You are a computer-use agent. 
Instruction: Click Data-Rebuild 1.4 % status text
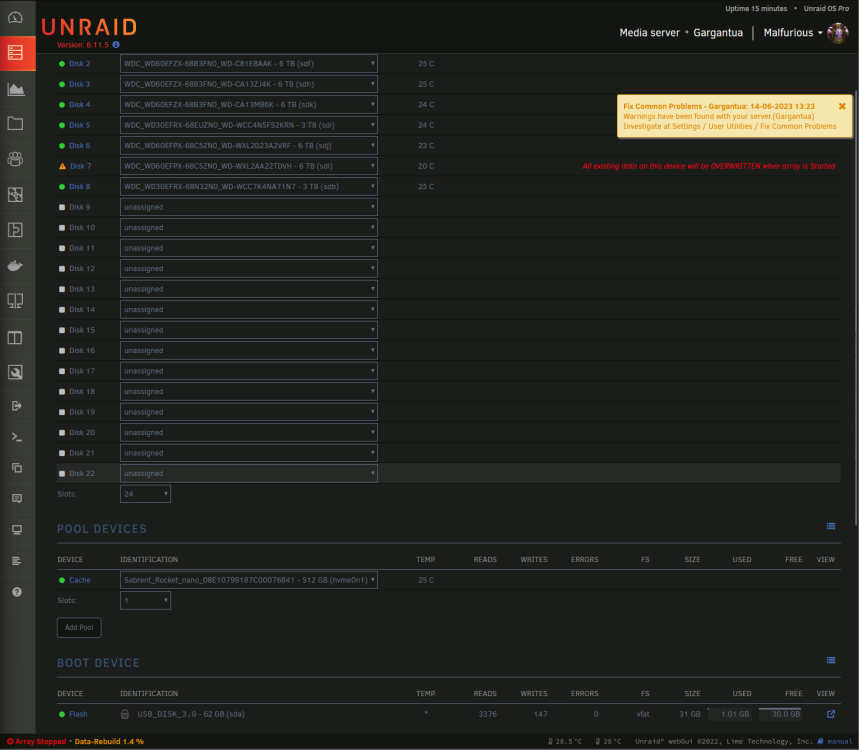(x=109, y=741)
